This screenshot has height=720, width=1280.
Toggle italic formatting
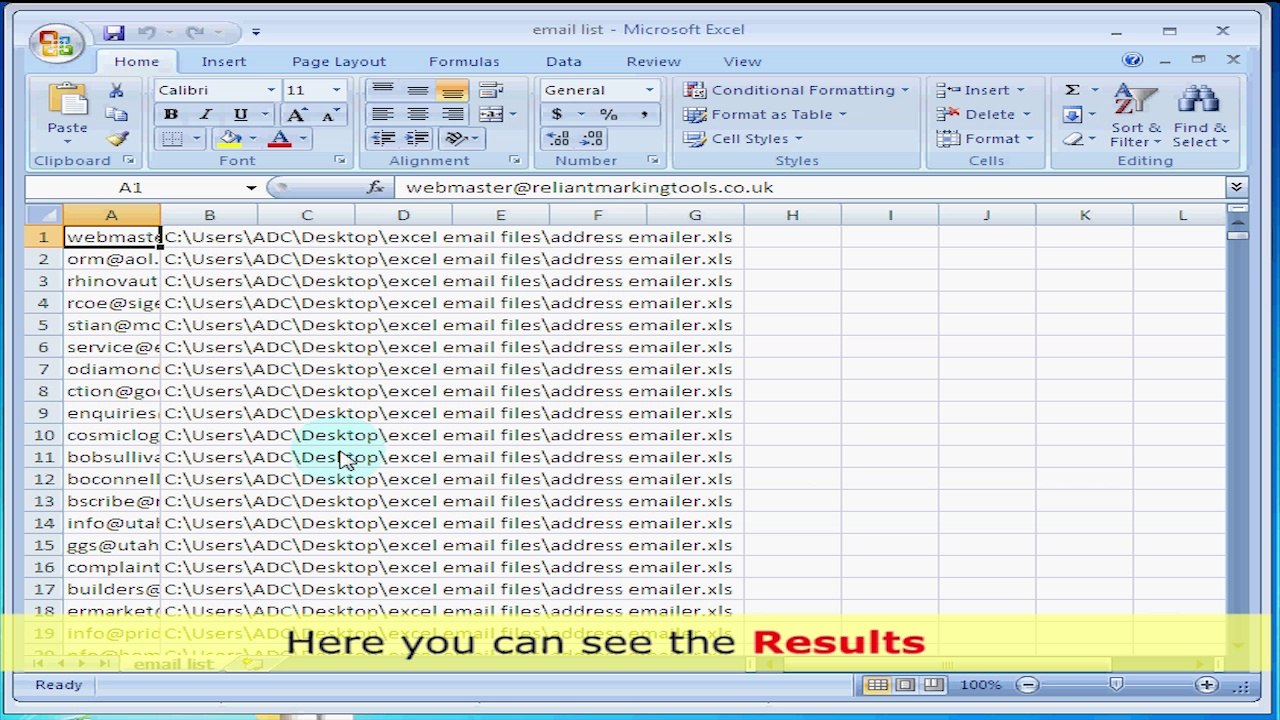click(205, 115)
